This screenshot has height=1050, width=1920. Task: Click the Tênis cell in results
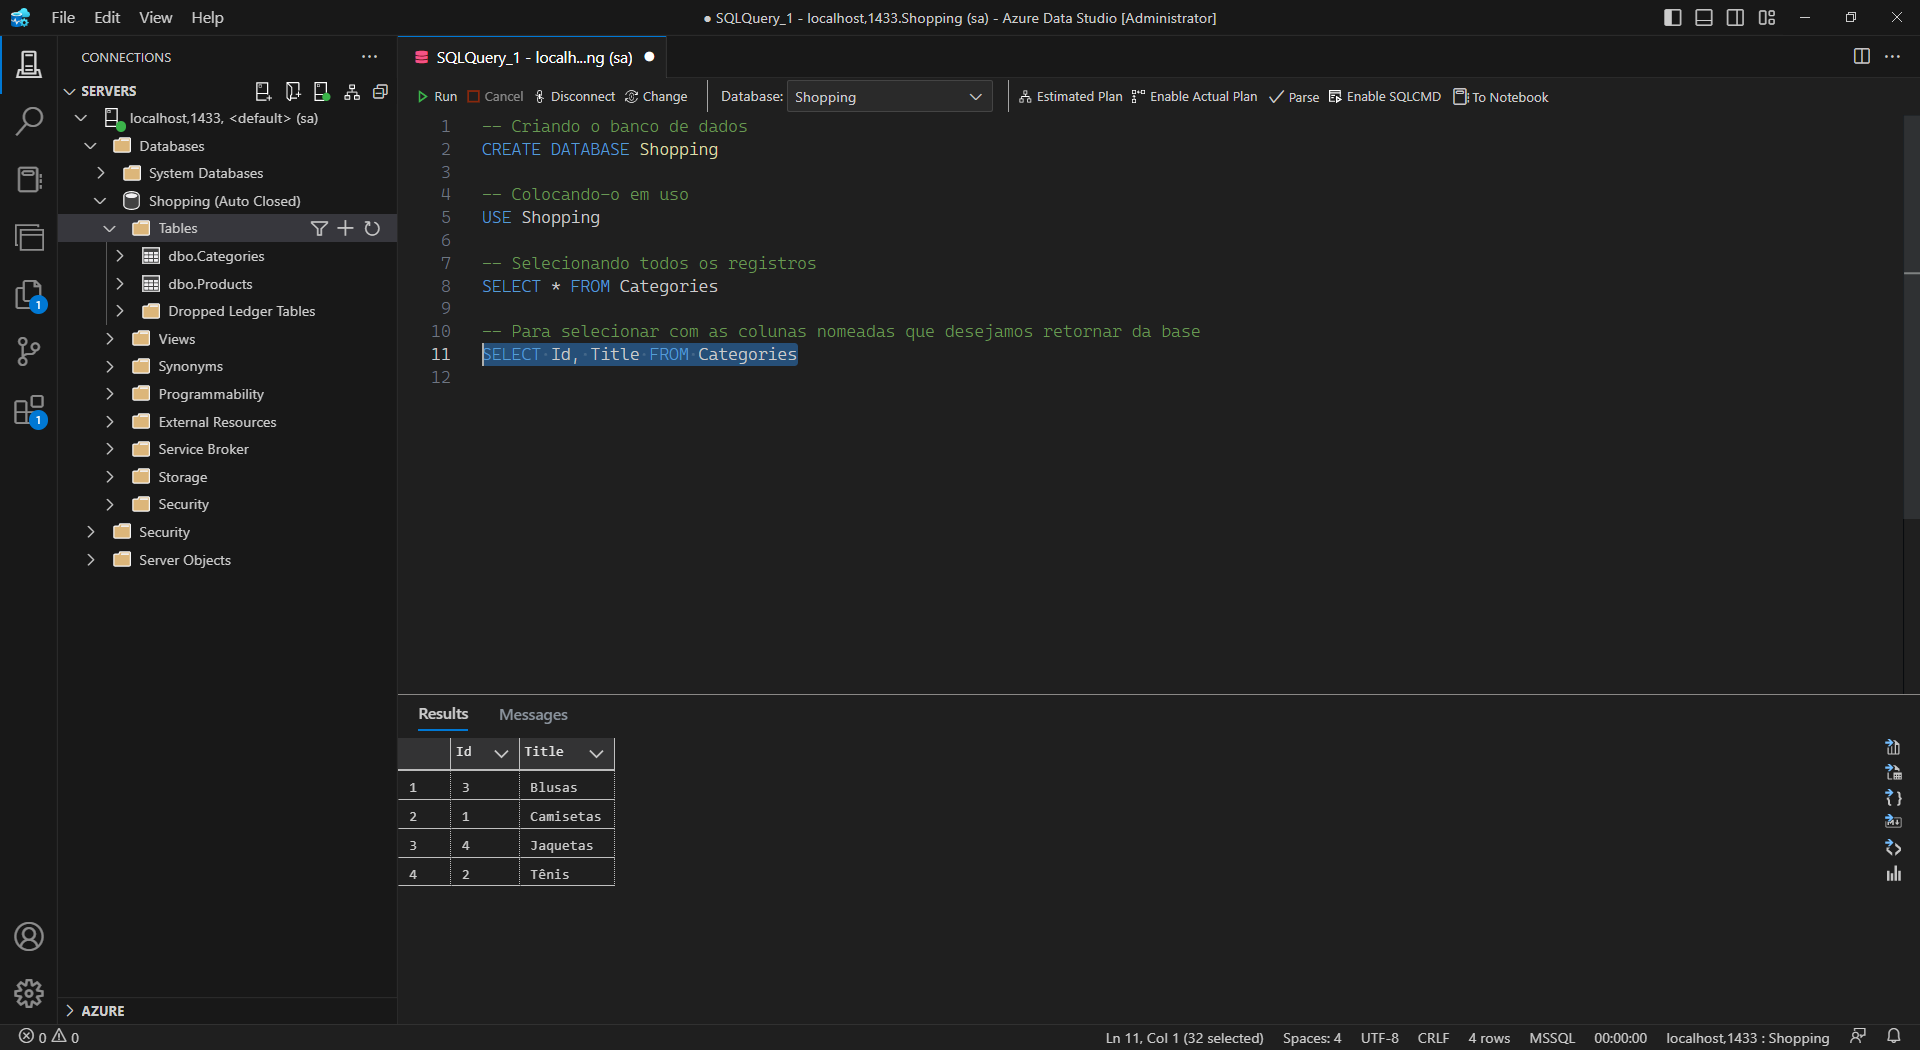click(566, 875)
